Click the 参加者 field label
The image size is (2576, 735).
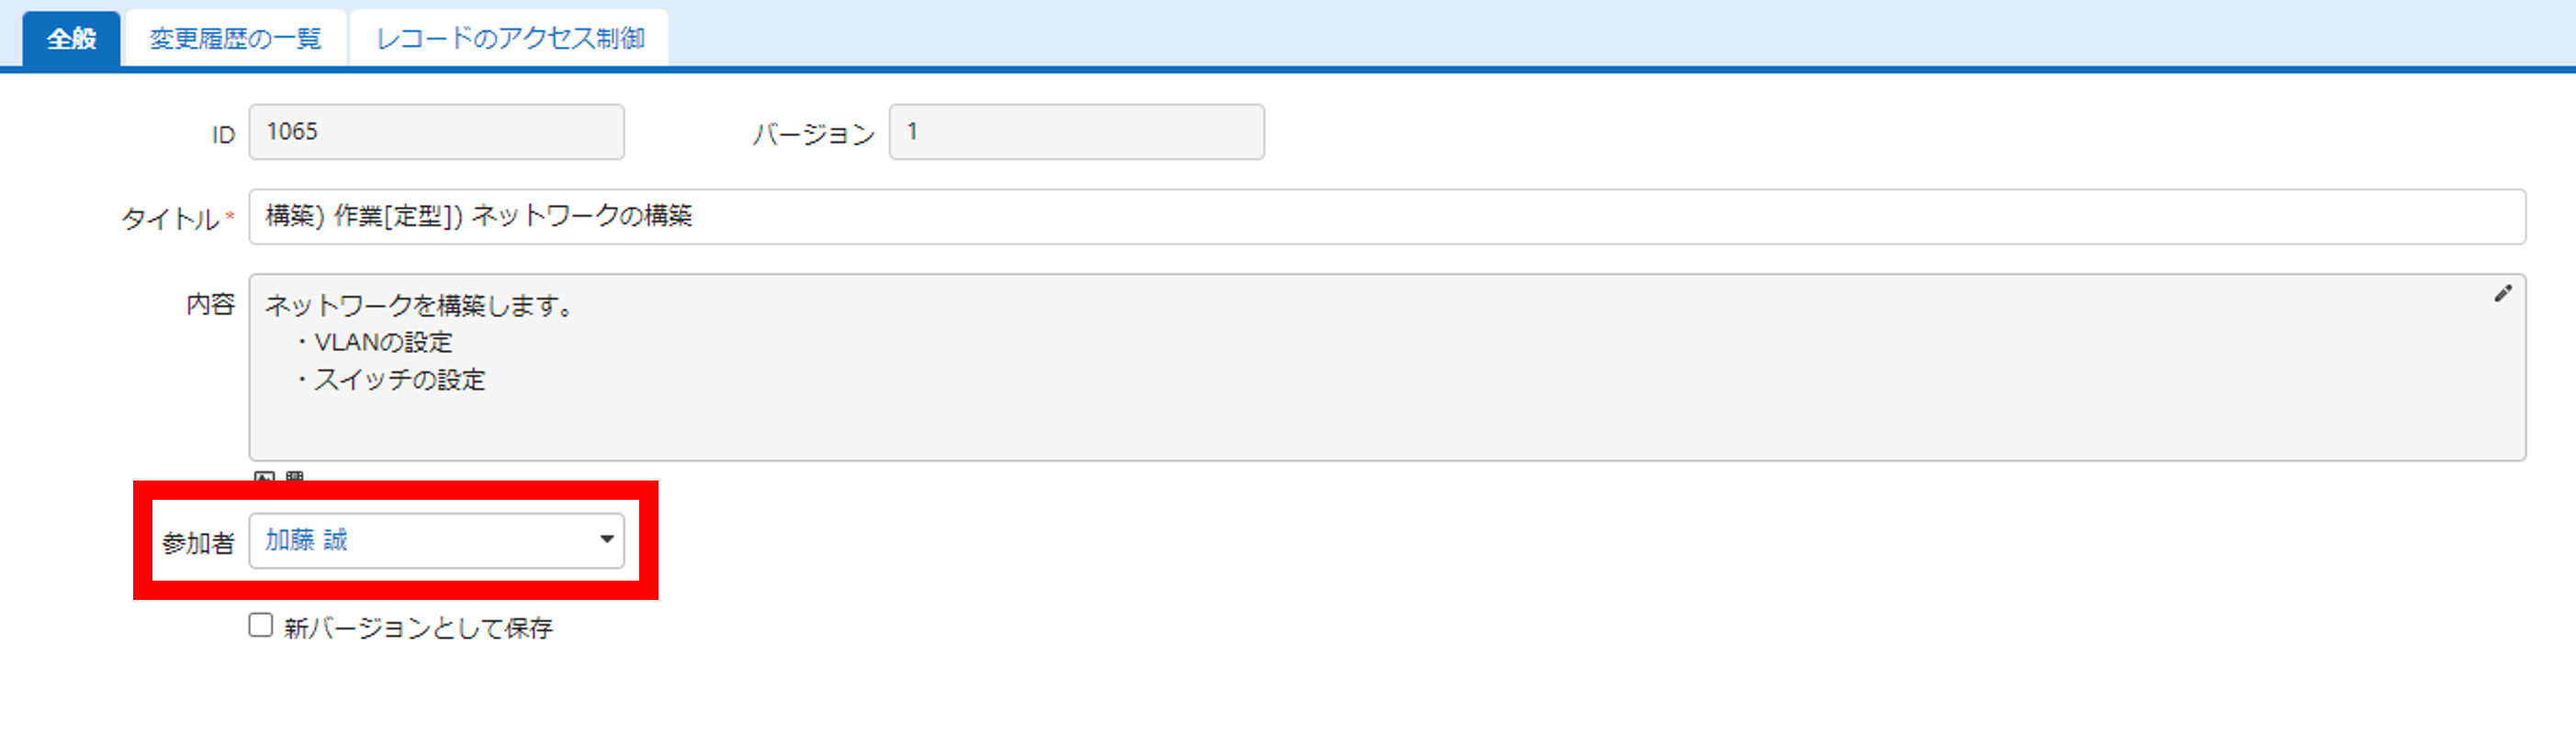click(x=198, y=542)
